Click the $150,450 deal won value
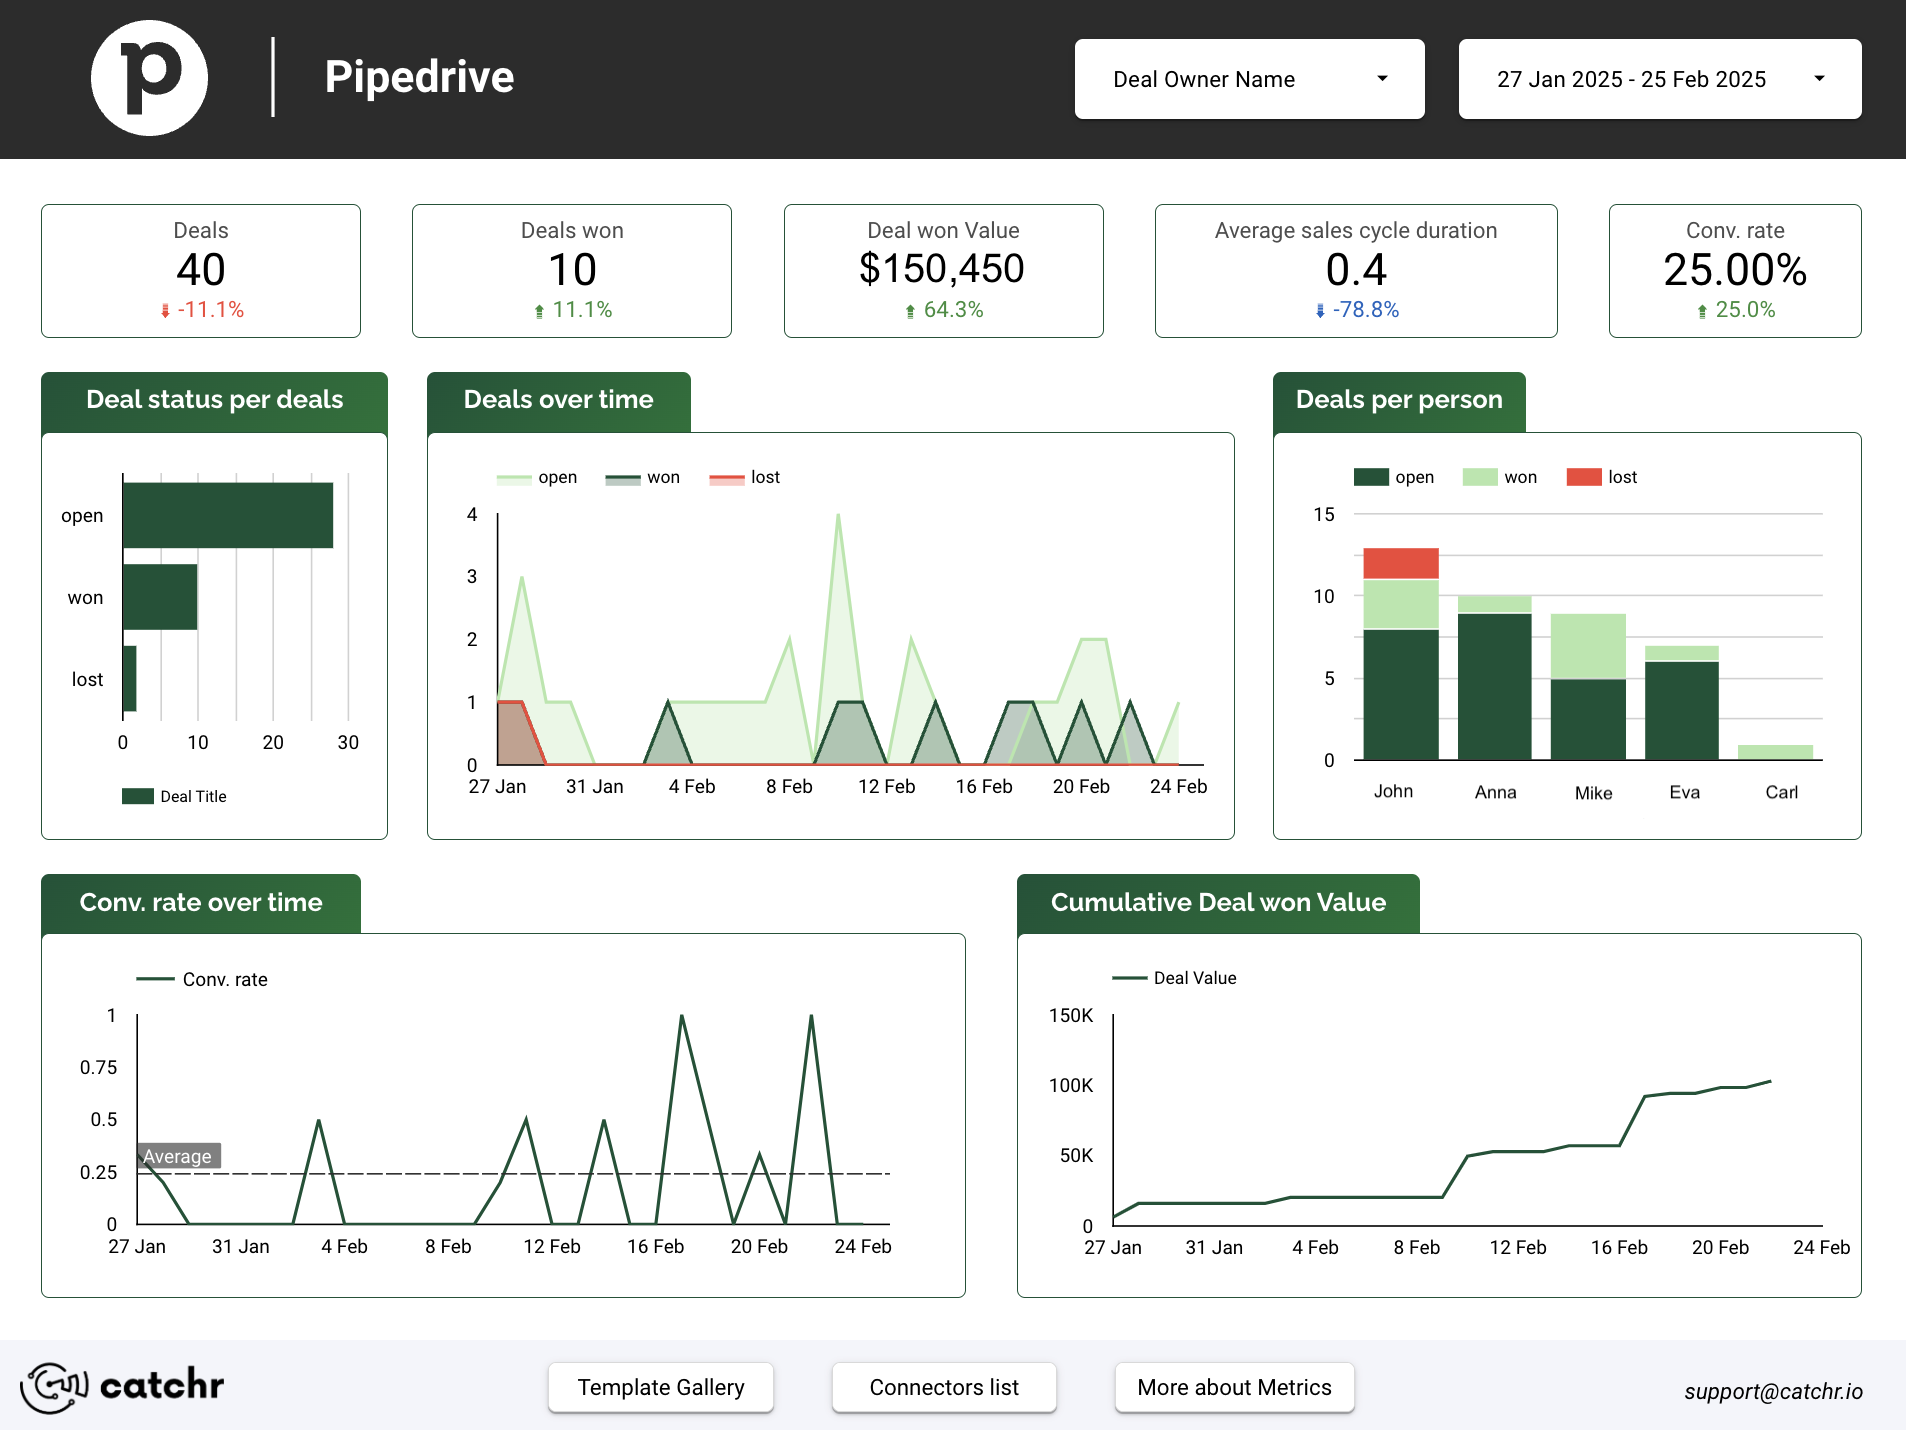The width and height of the screenshot is (1906, 1430). pyautogui.click(x=942, y=269)
